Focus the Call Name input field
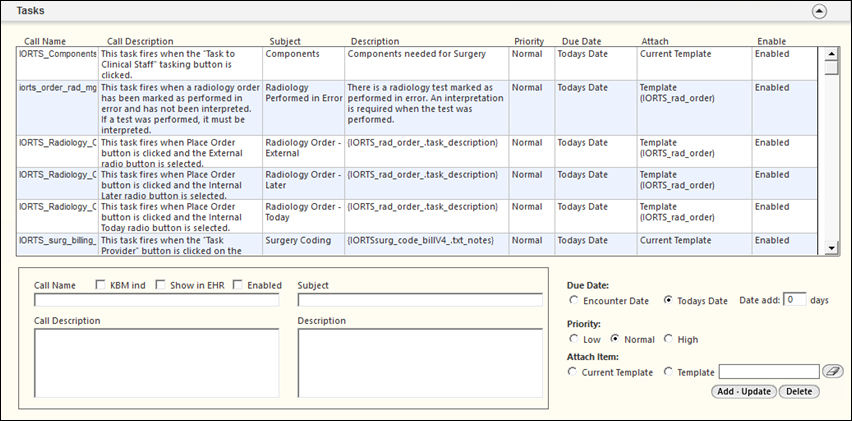Viewport: 852px width, 421px height. pyautogui.click(x=156, y=300)
